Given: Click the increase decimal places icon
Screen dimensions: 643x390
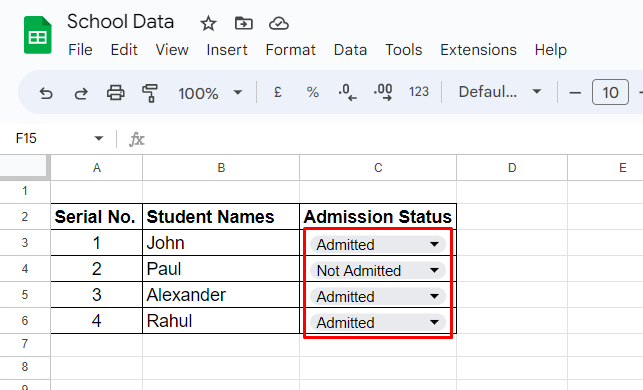Looking at the screenshot, I should pos(383,92).
